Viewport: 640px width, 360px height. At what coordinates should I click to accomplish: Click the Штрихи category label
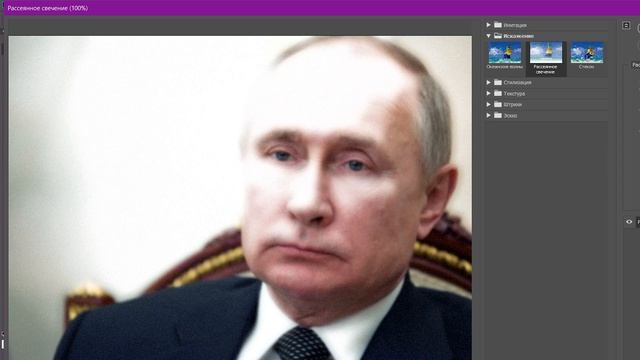(x=512, y=105)
